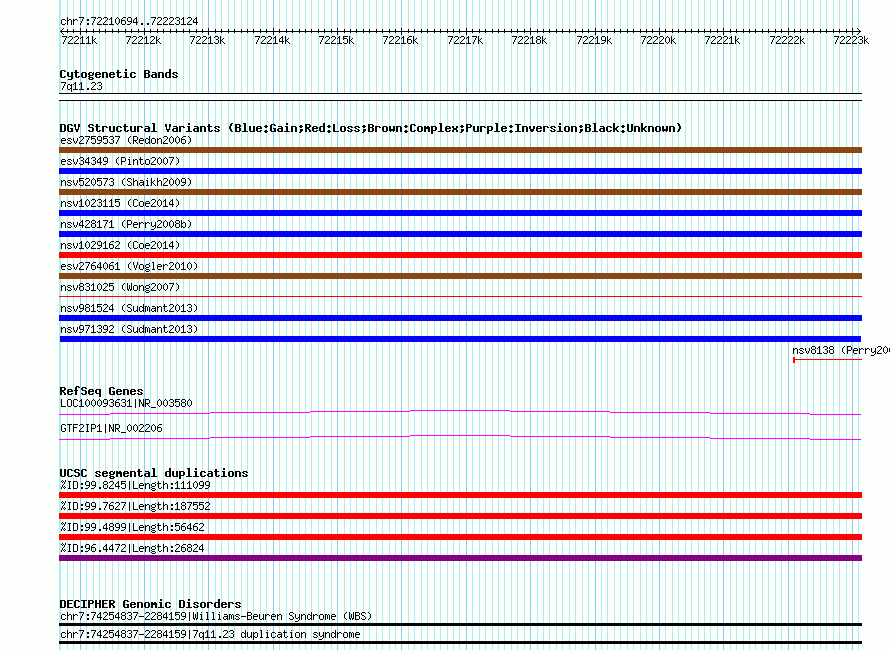Select the thin red line under nsv831025
Viewport: 890px width, 650px height.
[460, 296]
